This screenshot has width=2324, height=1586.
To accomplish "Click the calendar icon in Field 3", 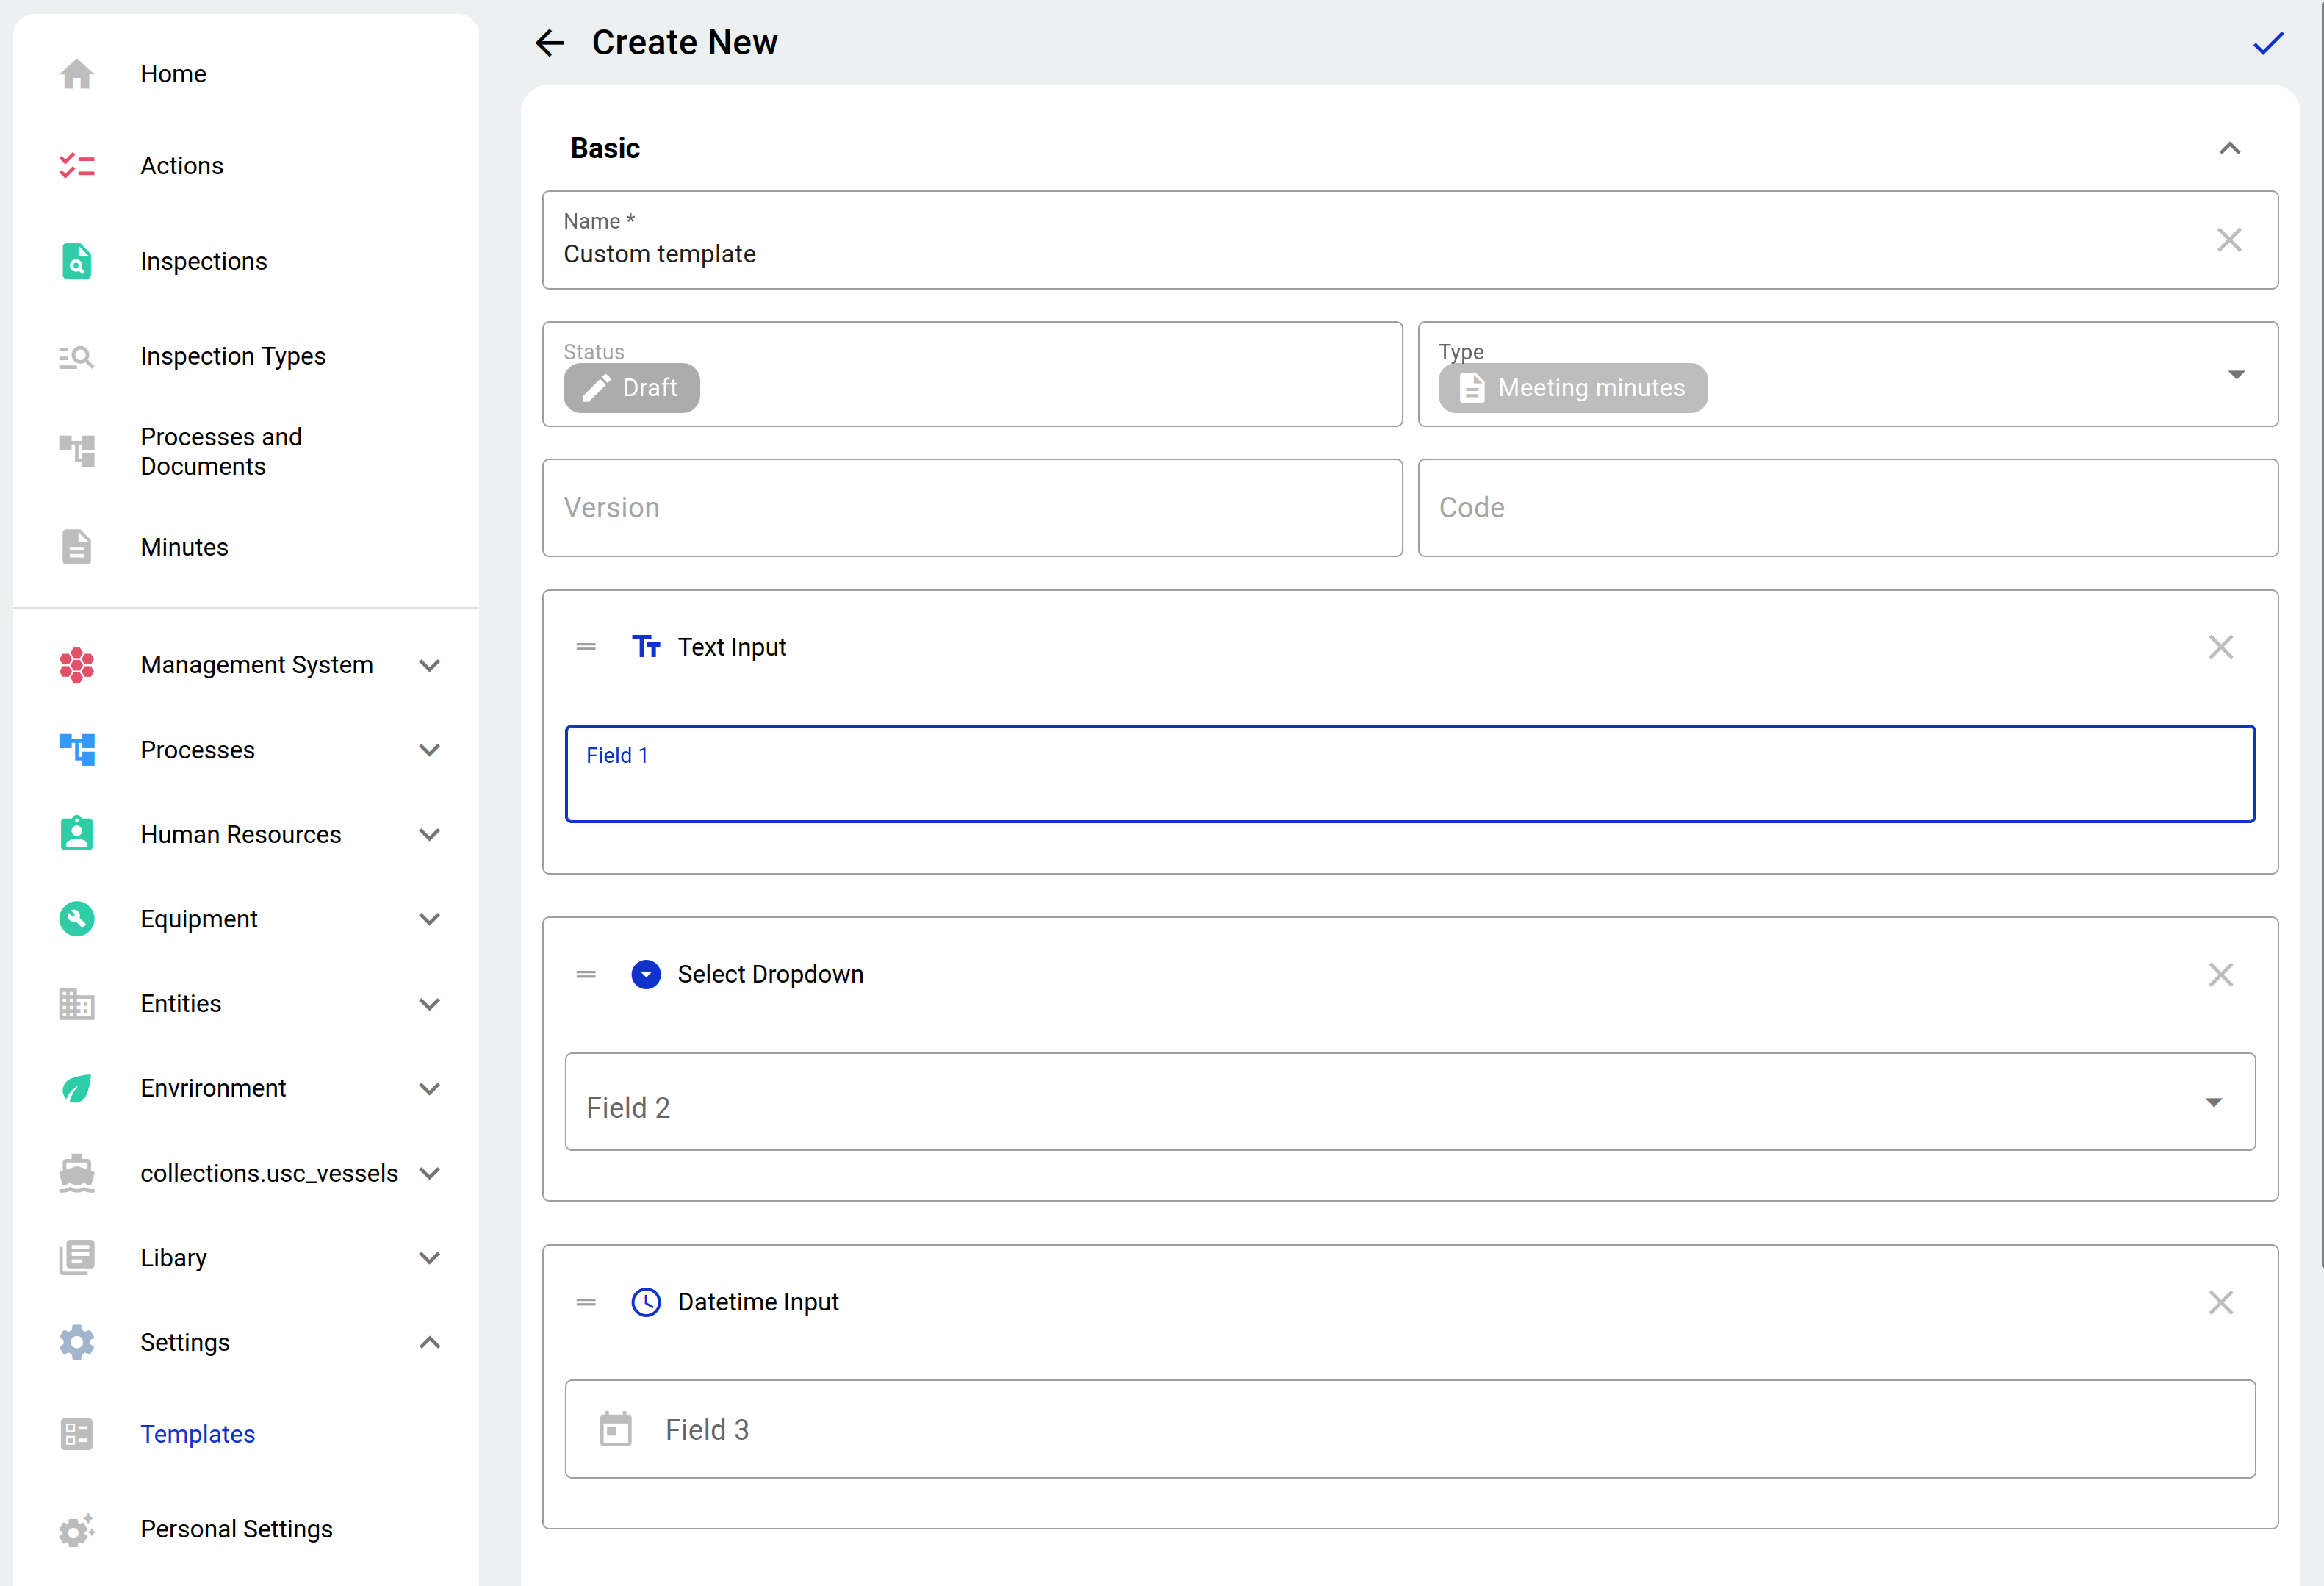I will pos(616,1429).
